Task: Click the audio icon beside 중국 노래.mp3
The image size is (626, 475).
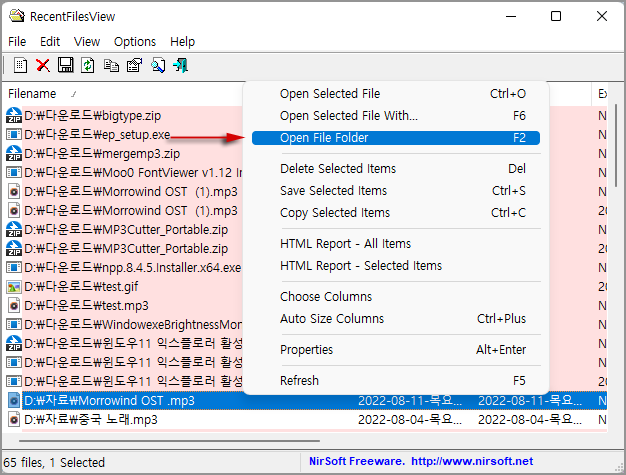Action: [14, 420]
